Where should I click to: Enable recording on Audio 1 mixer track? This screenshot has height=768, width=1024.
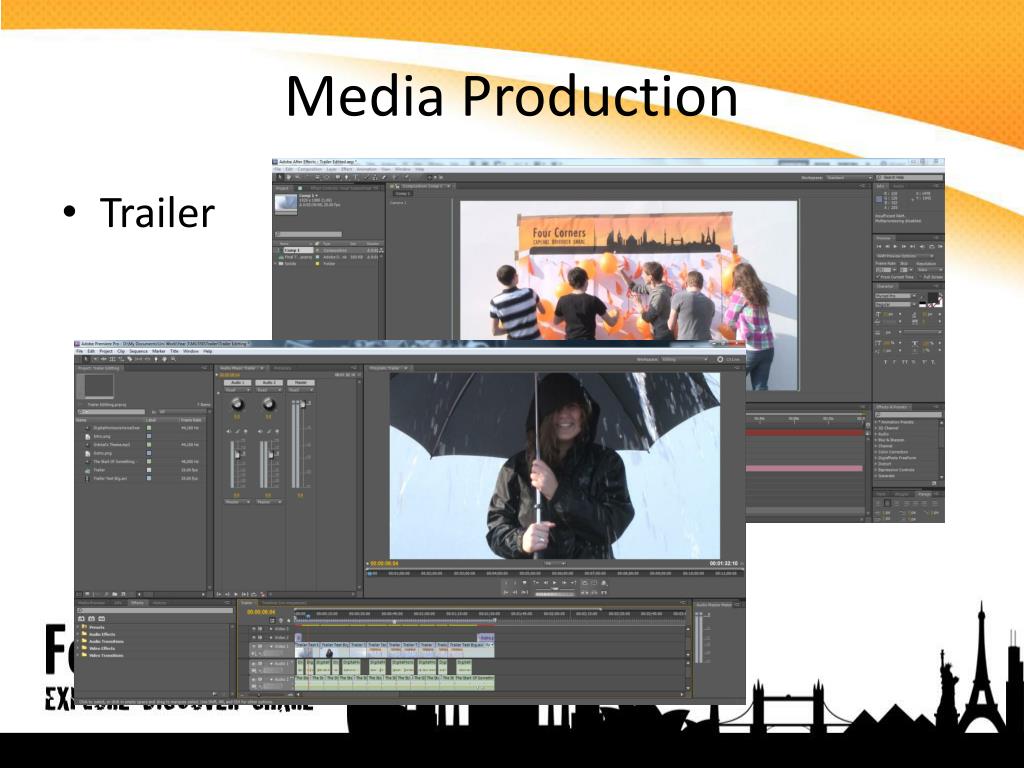245,432
